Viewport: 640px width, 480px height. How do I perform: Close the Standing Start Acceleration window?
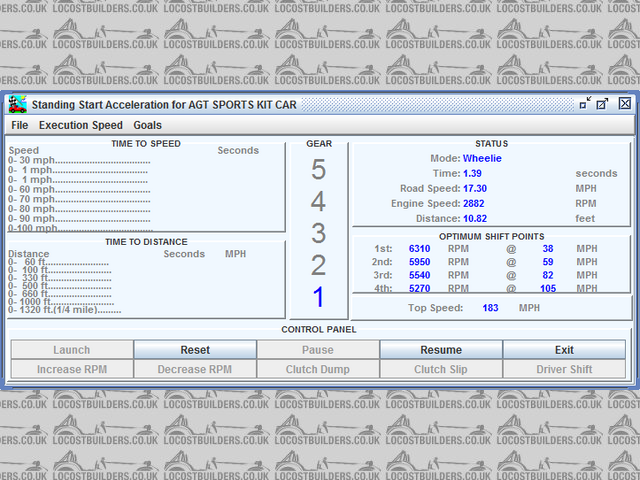point(624,104)
